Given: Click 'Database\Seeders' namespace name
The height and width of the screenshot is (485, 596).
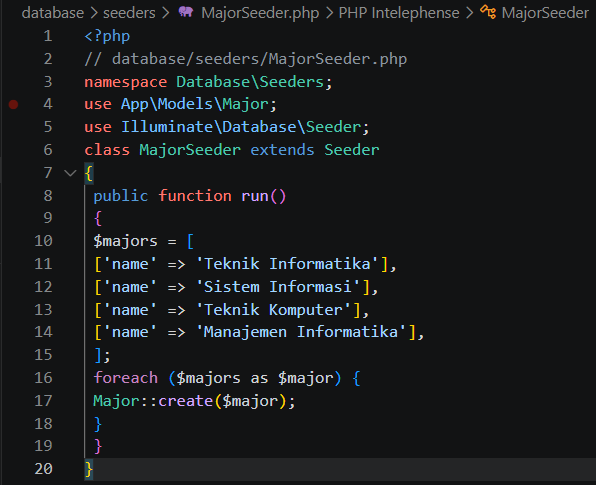Looking at the screenshot, I should pyautogui.click(x=250, y=82).
